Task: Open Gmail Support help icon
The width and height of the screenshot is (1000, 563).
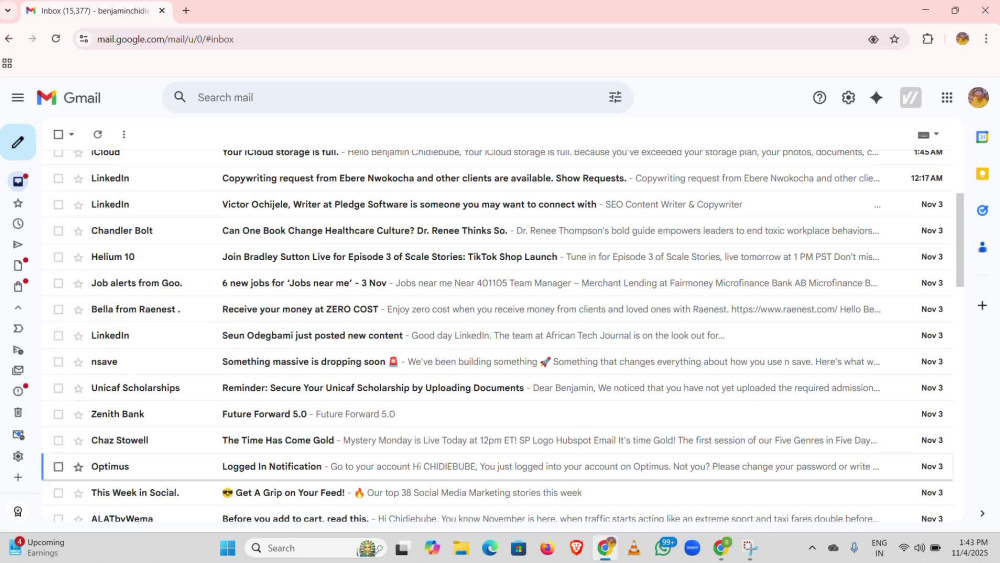Action: [820, 98]
